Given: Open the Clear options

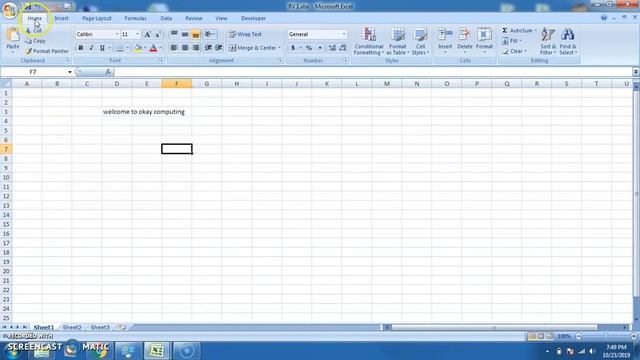Looking at the screenshot, I should [514, 51].
